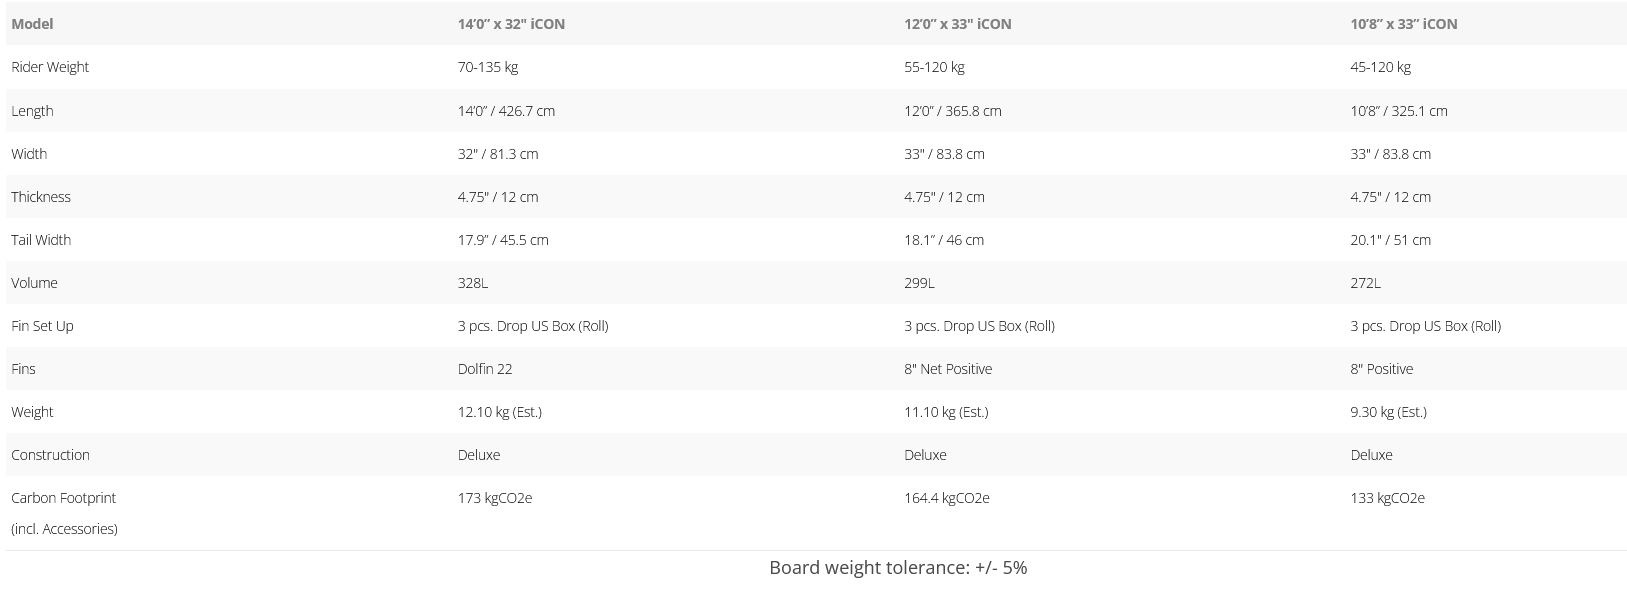Select the Tail Width row label
The image size is (1627, 594).
pos(41,240)
